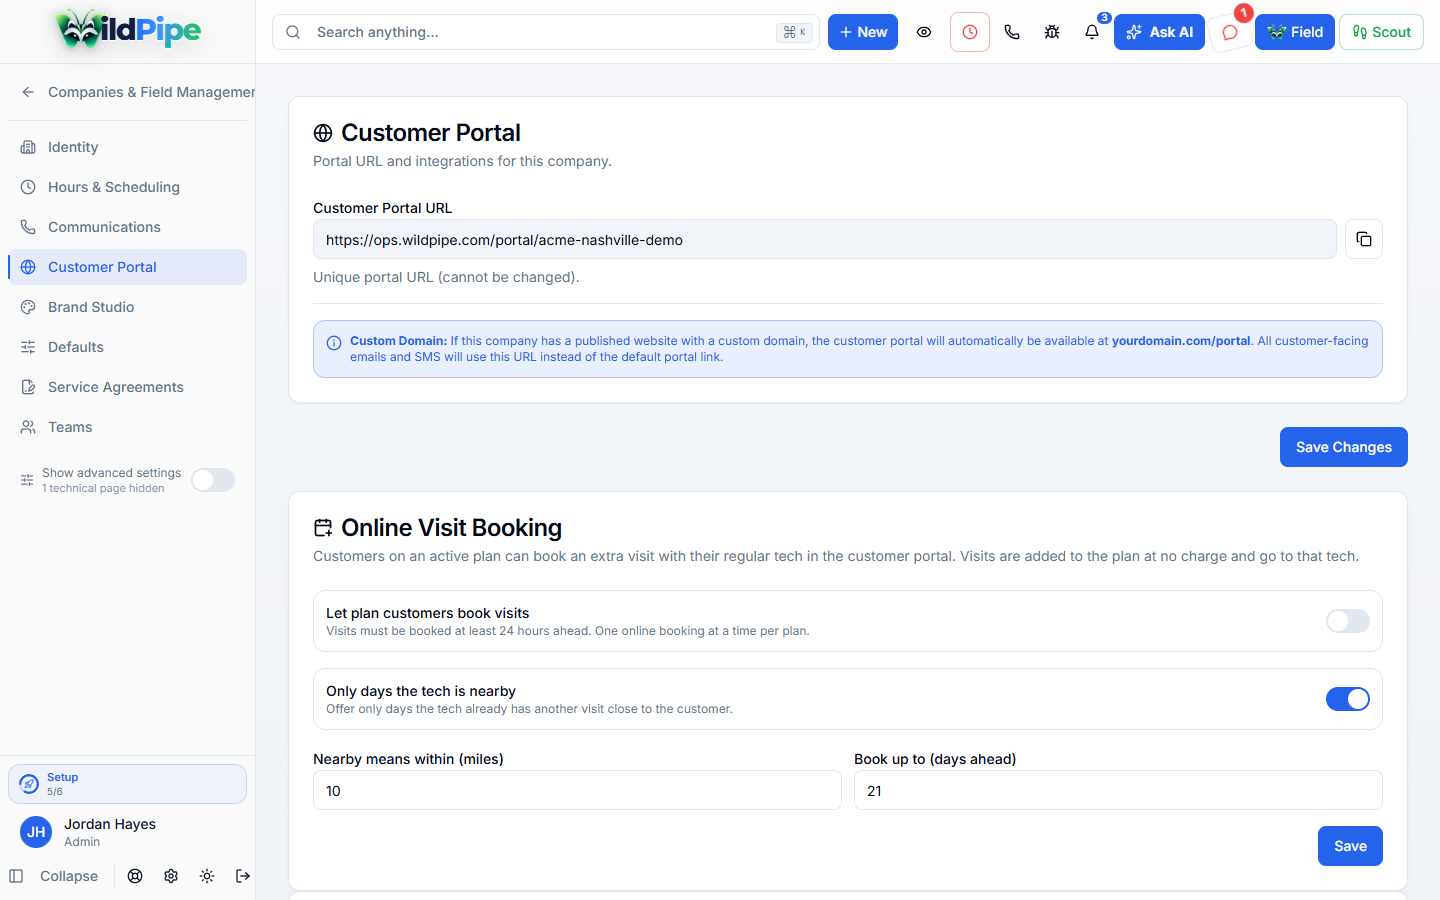The height and width of the screenshot is (900, 1440).
Task: Open settings gear in bottom bar
Action: pos(171,876)
